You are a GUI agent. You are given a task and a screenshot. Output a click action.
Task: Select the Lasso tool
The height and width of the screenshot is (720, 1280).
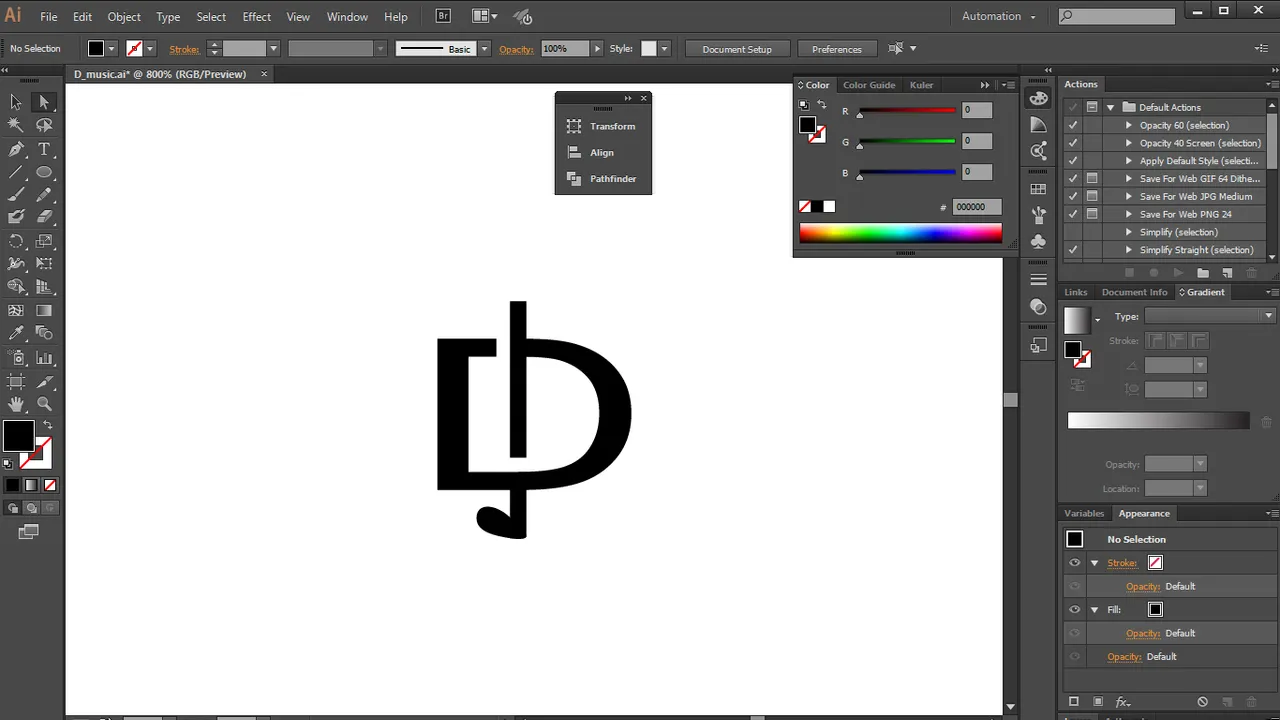pyautogui.click(x=44, y=125)
